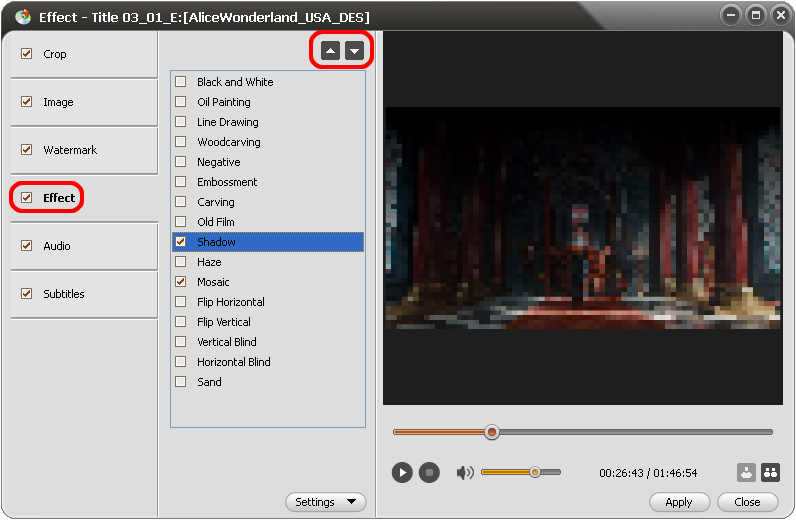This screenshot has width=796, height=520.
Task: Enable the Haze effect checkbox
Action: tap(180, 262)
